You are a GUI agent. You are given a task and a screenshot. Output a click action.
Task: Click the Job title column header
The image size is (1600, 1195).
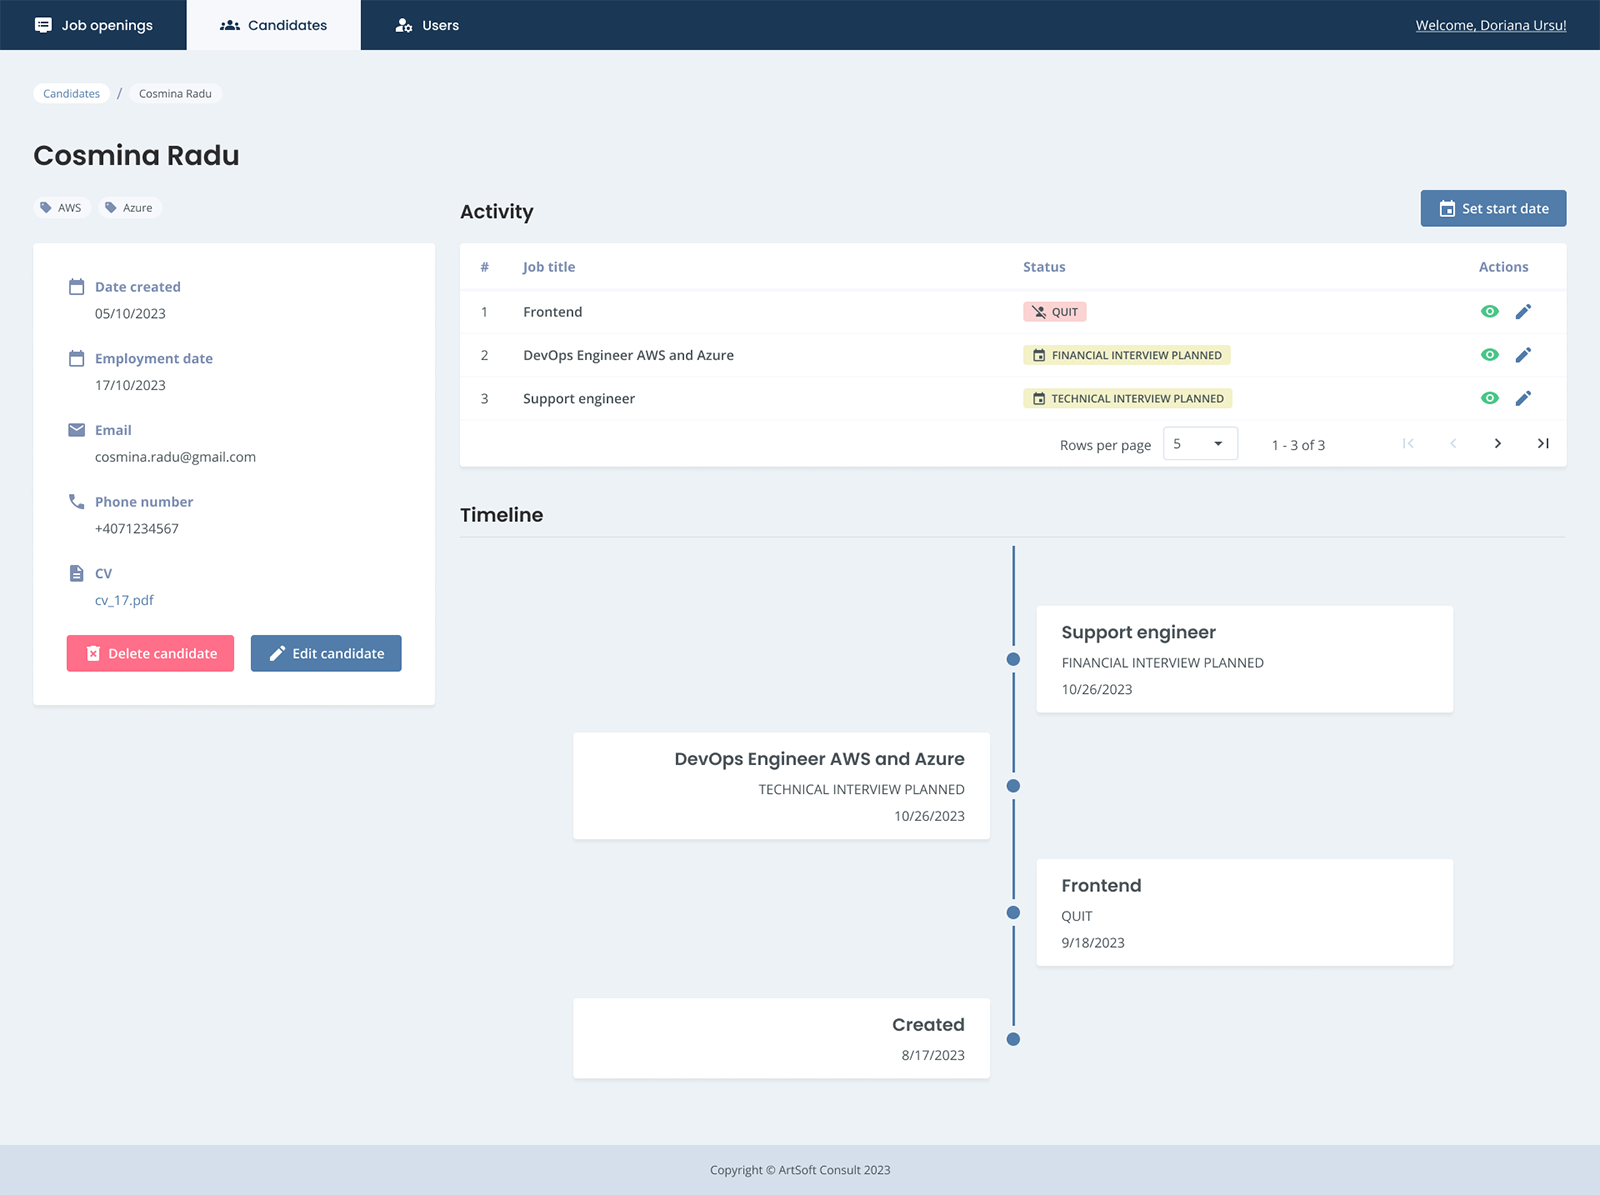coord(549,267)
